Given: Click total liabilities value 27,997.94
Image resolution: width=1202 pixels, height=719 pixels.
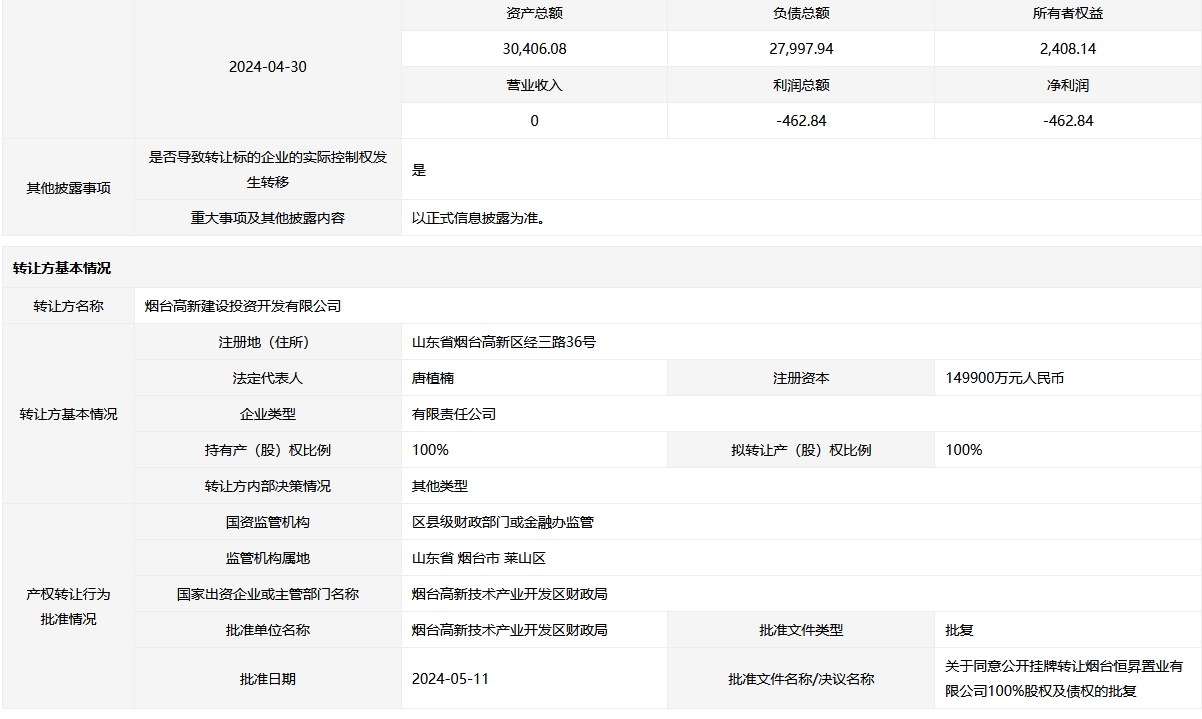Looking at the screenshot, I should tap(801, 48).
